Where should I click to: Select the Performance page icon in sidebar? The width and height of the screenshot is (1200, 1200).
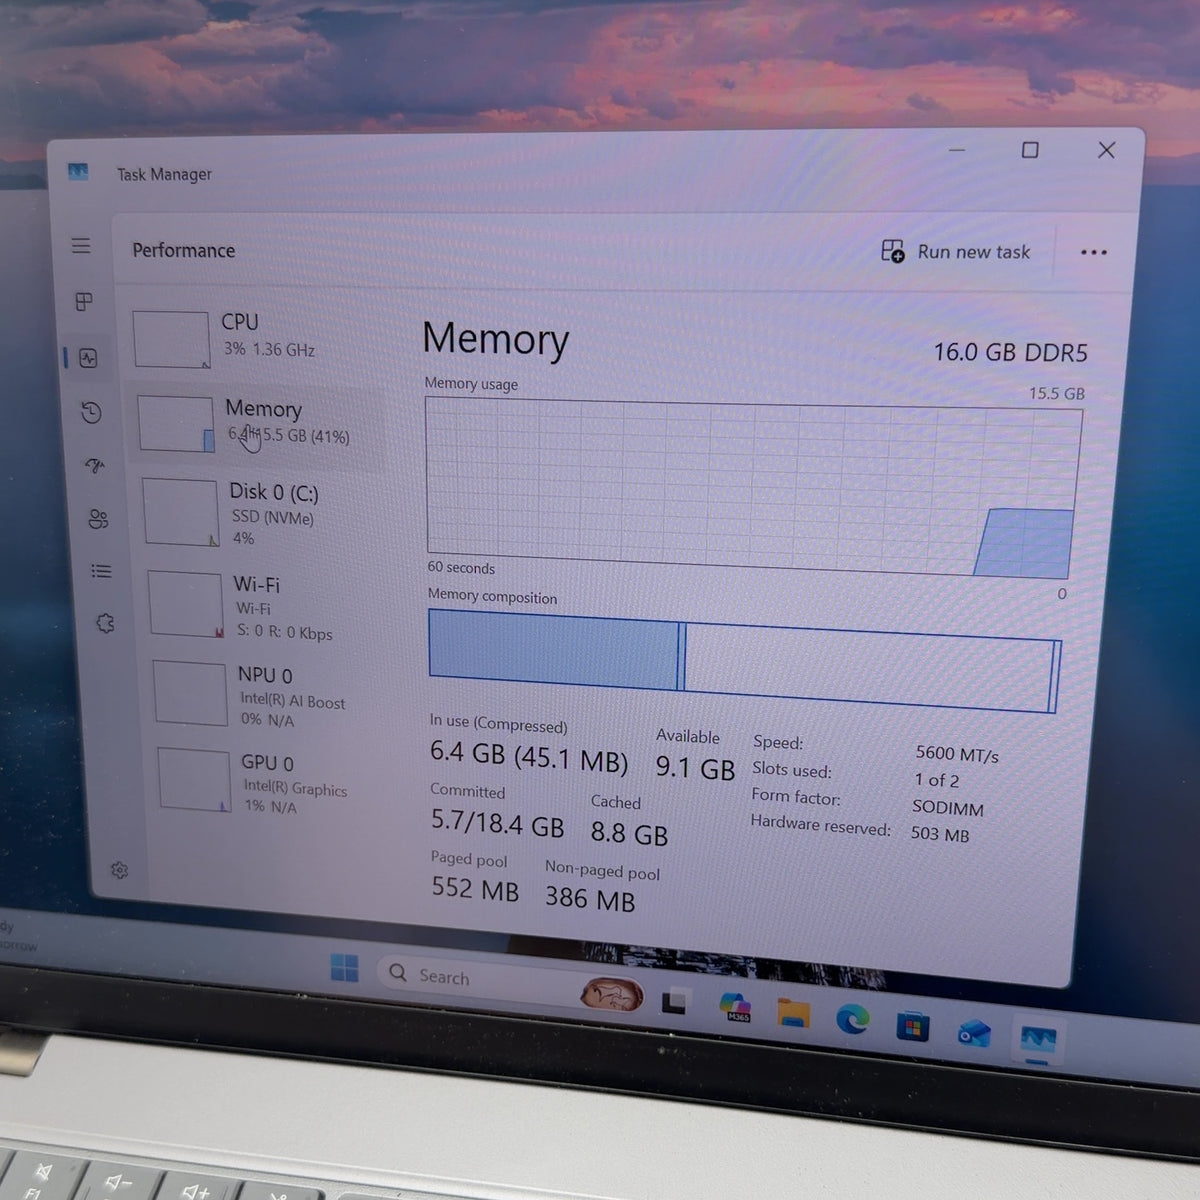(x=88, y=358)
